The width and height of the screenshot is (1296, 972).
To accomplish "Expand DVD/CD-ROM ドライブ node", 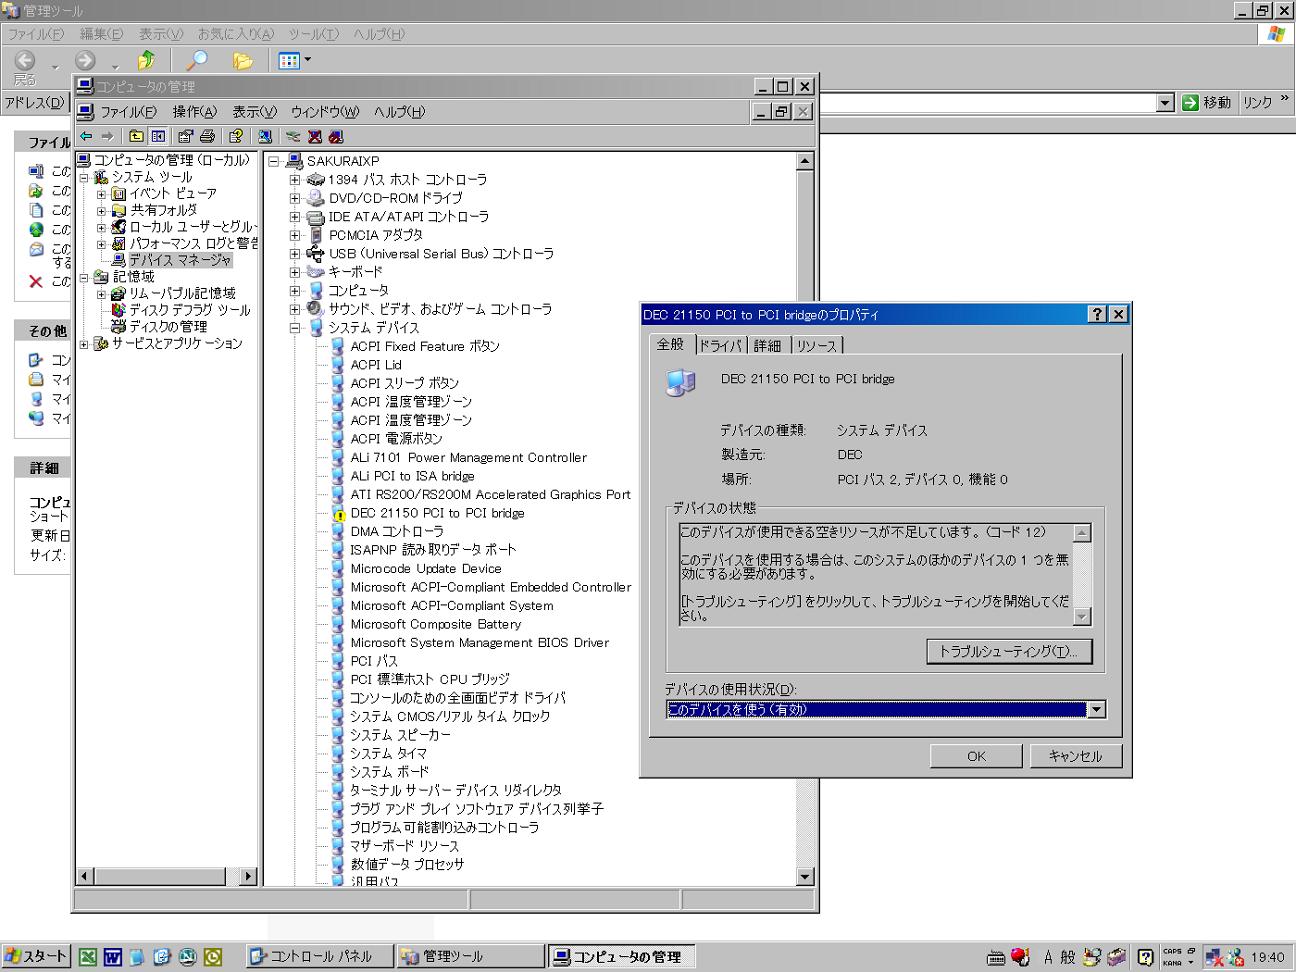I will click(295, 198).
